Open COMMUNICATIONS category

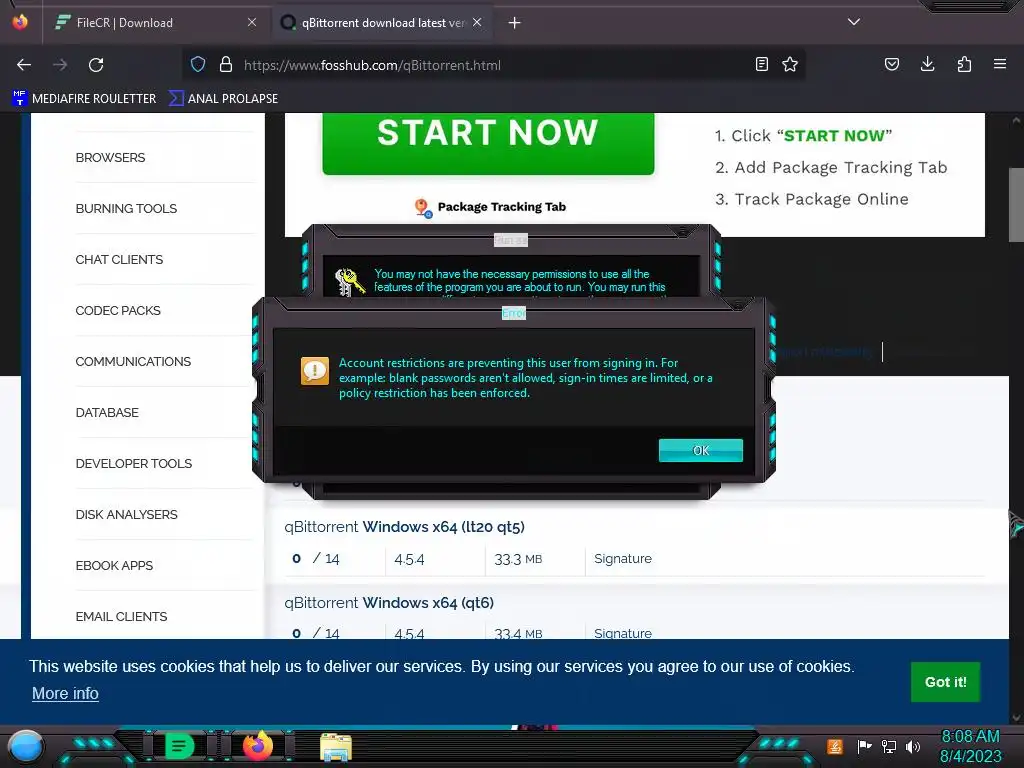(x=133, y=361)
